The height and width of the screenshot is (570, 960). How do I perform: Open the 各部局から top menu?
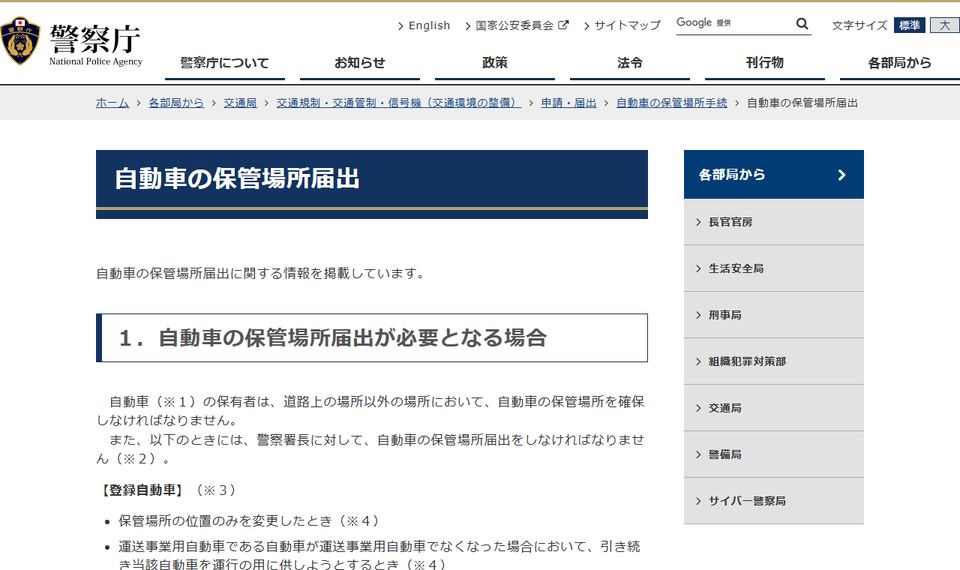coord(899,63)
